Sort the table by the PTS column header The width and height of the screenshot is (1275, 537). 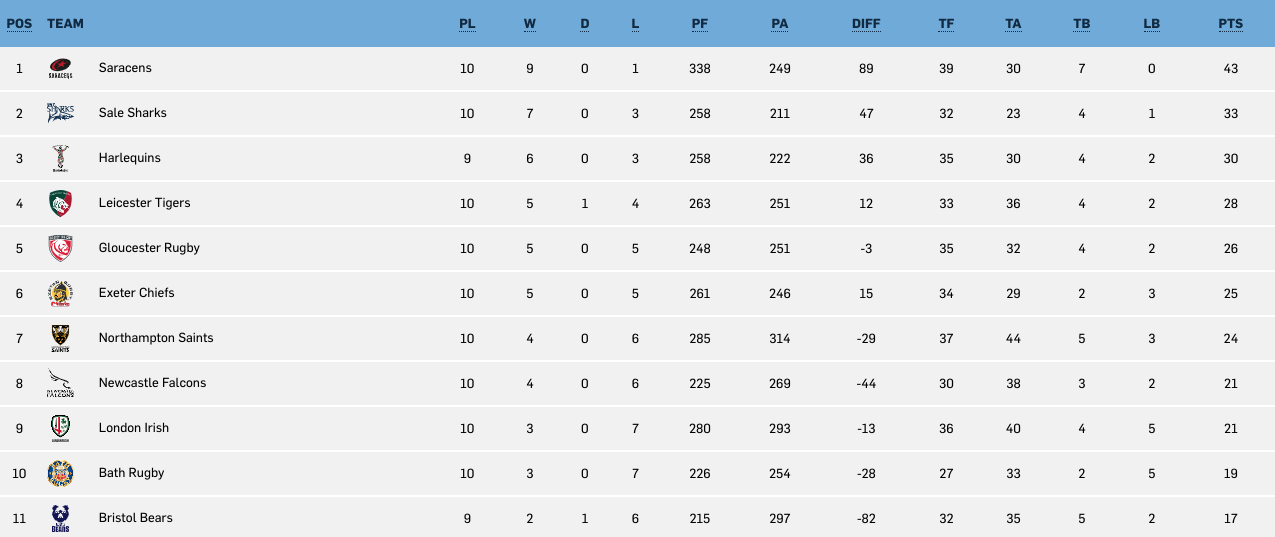click(x=1230, y=24)
